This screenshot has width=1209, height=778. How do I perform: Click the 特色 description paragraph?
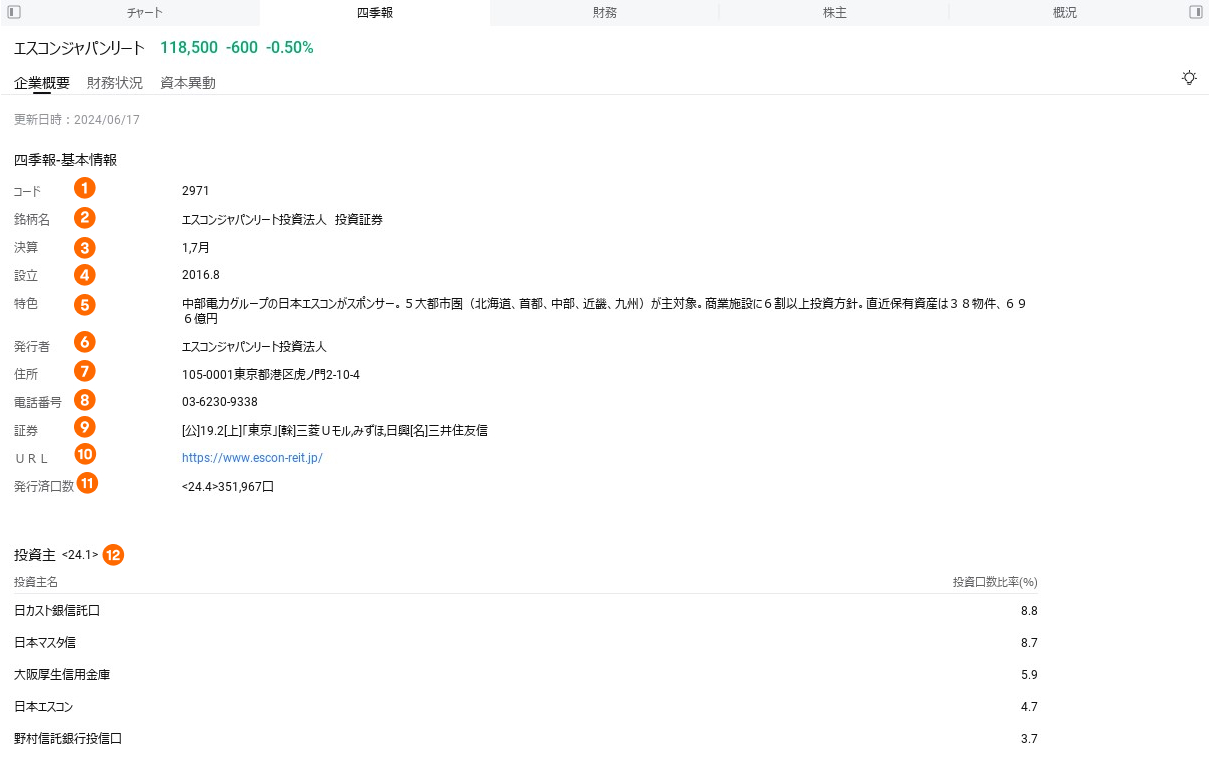pos(604,311)
